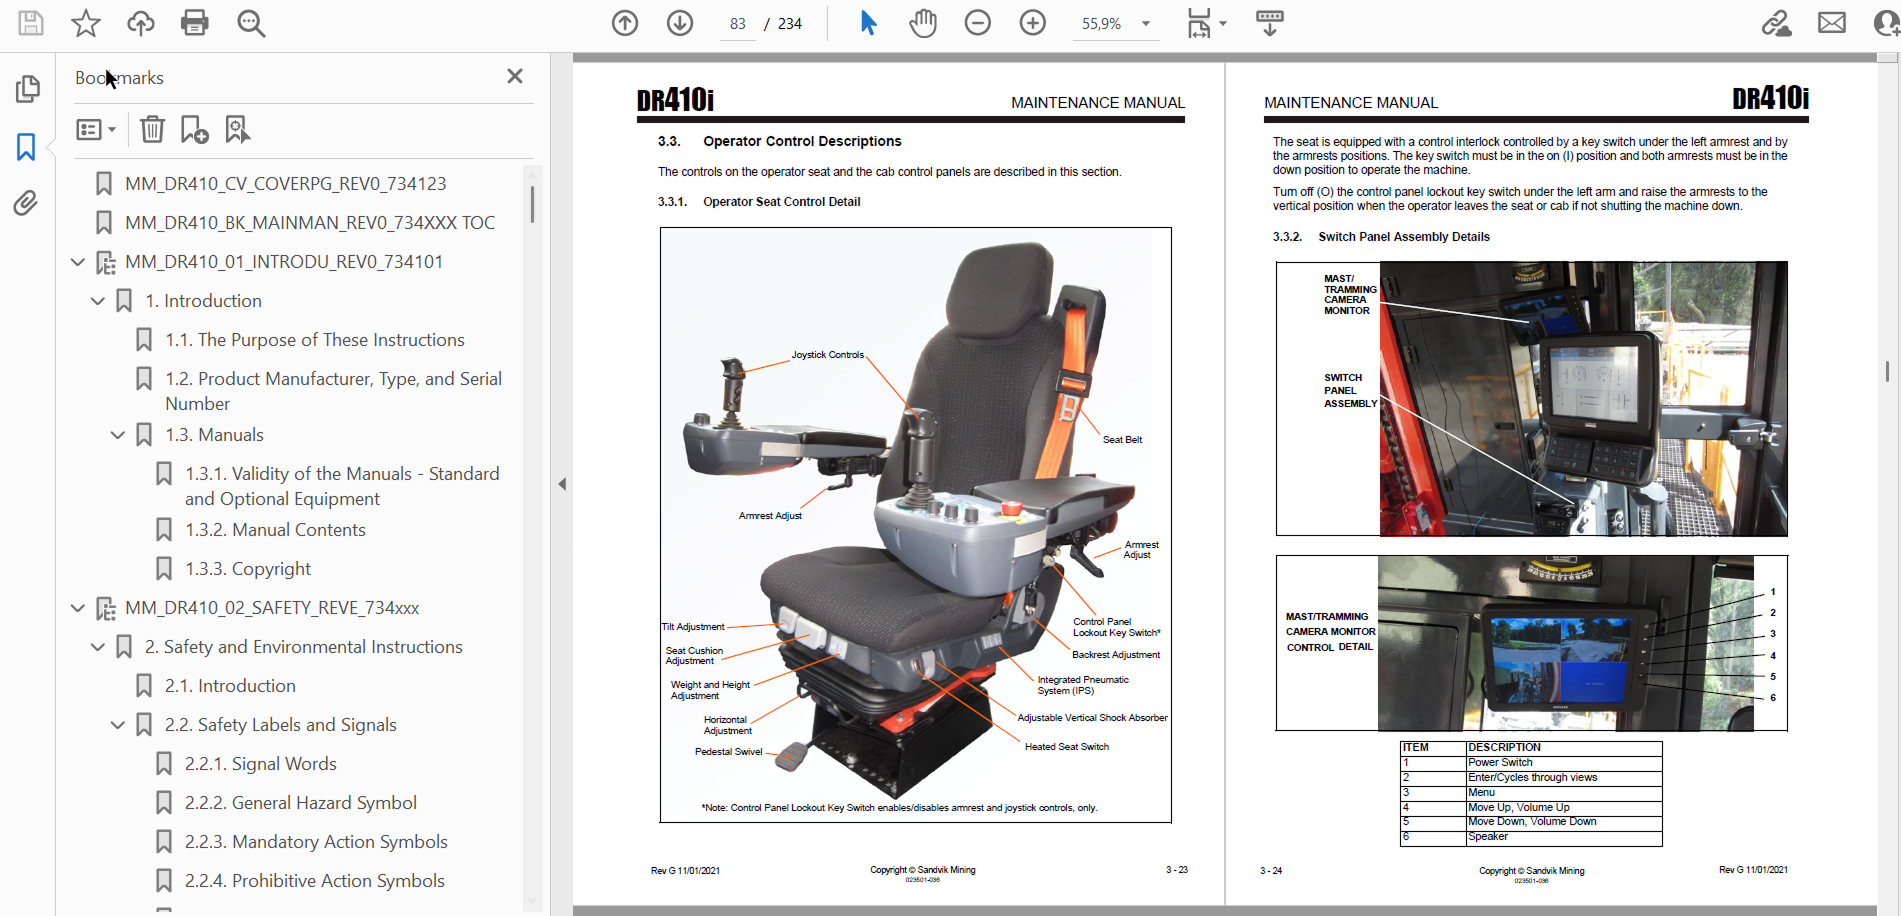
Task: Open the Attachments paperclip panel
Action: [x=26, y=204]
